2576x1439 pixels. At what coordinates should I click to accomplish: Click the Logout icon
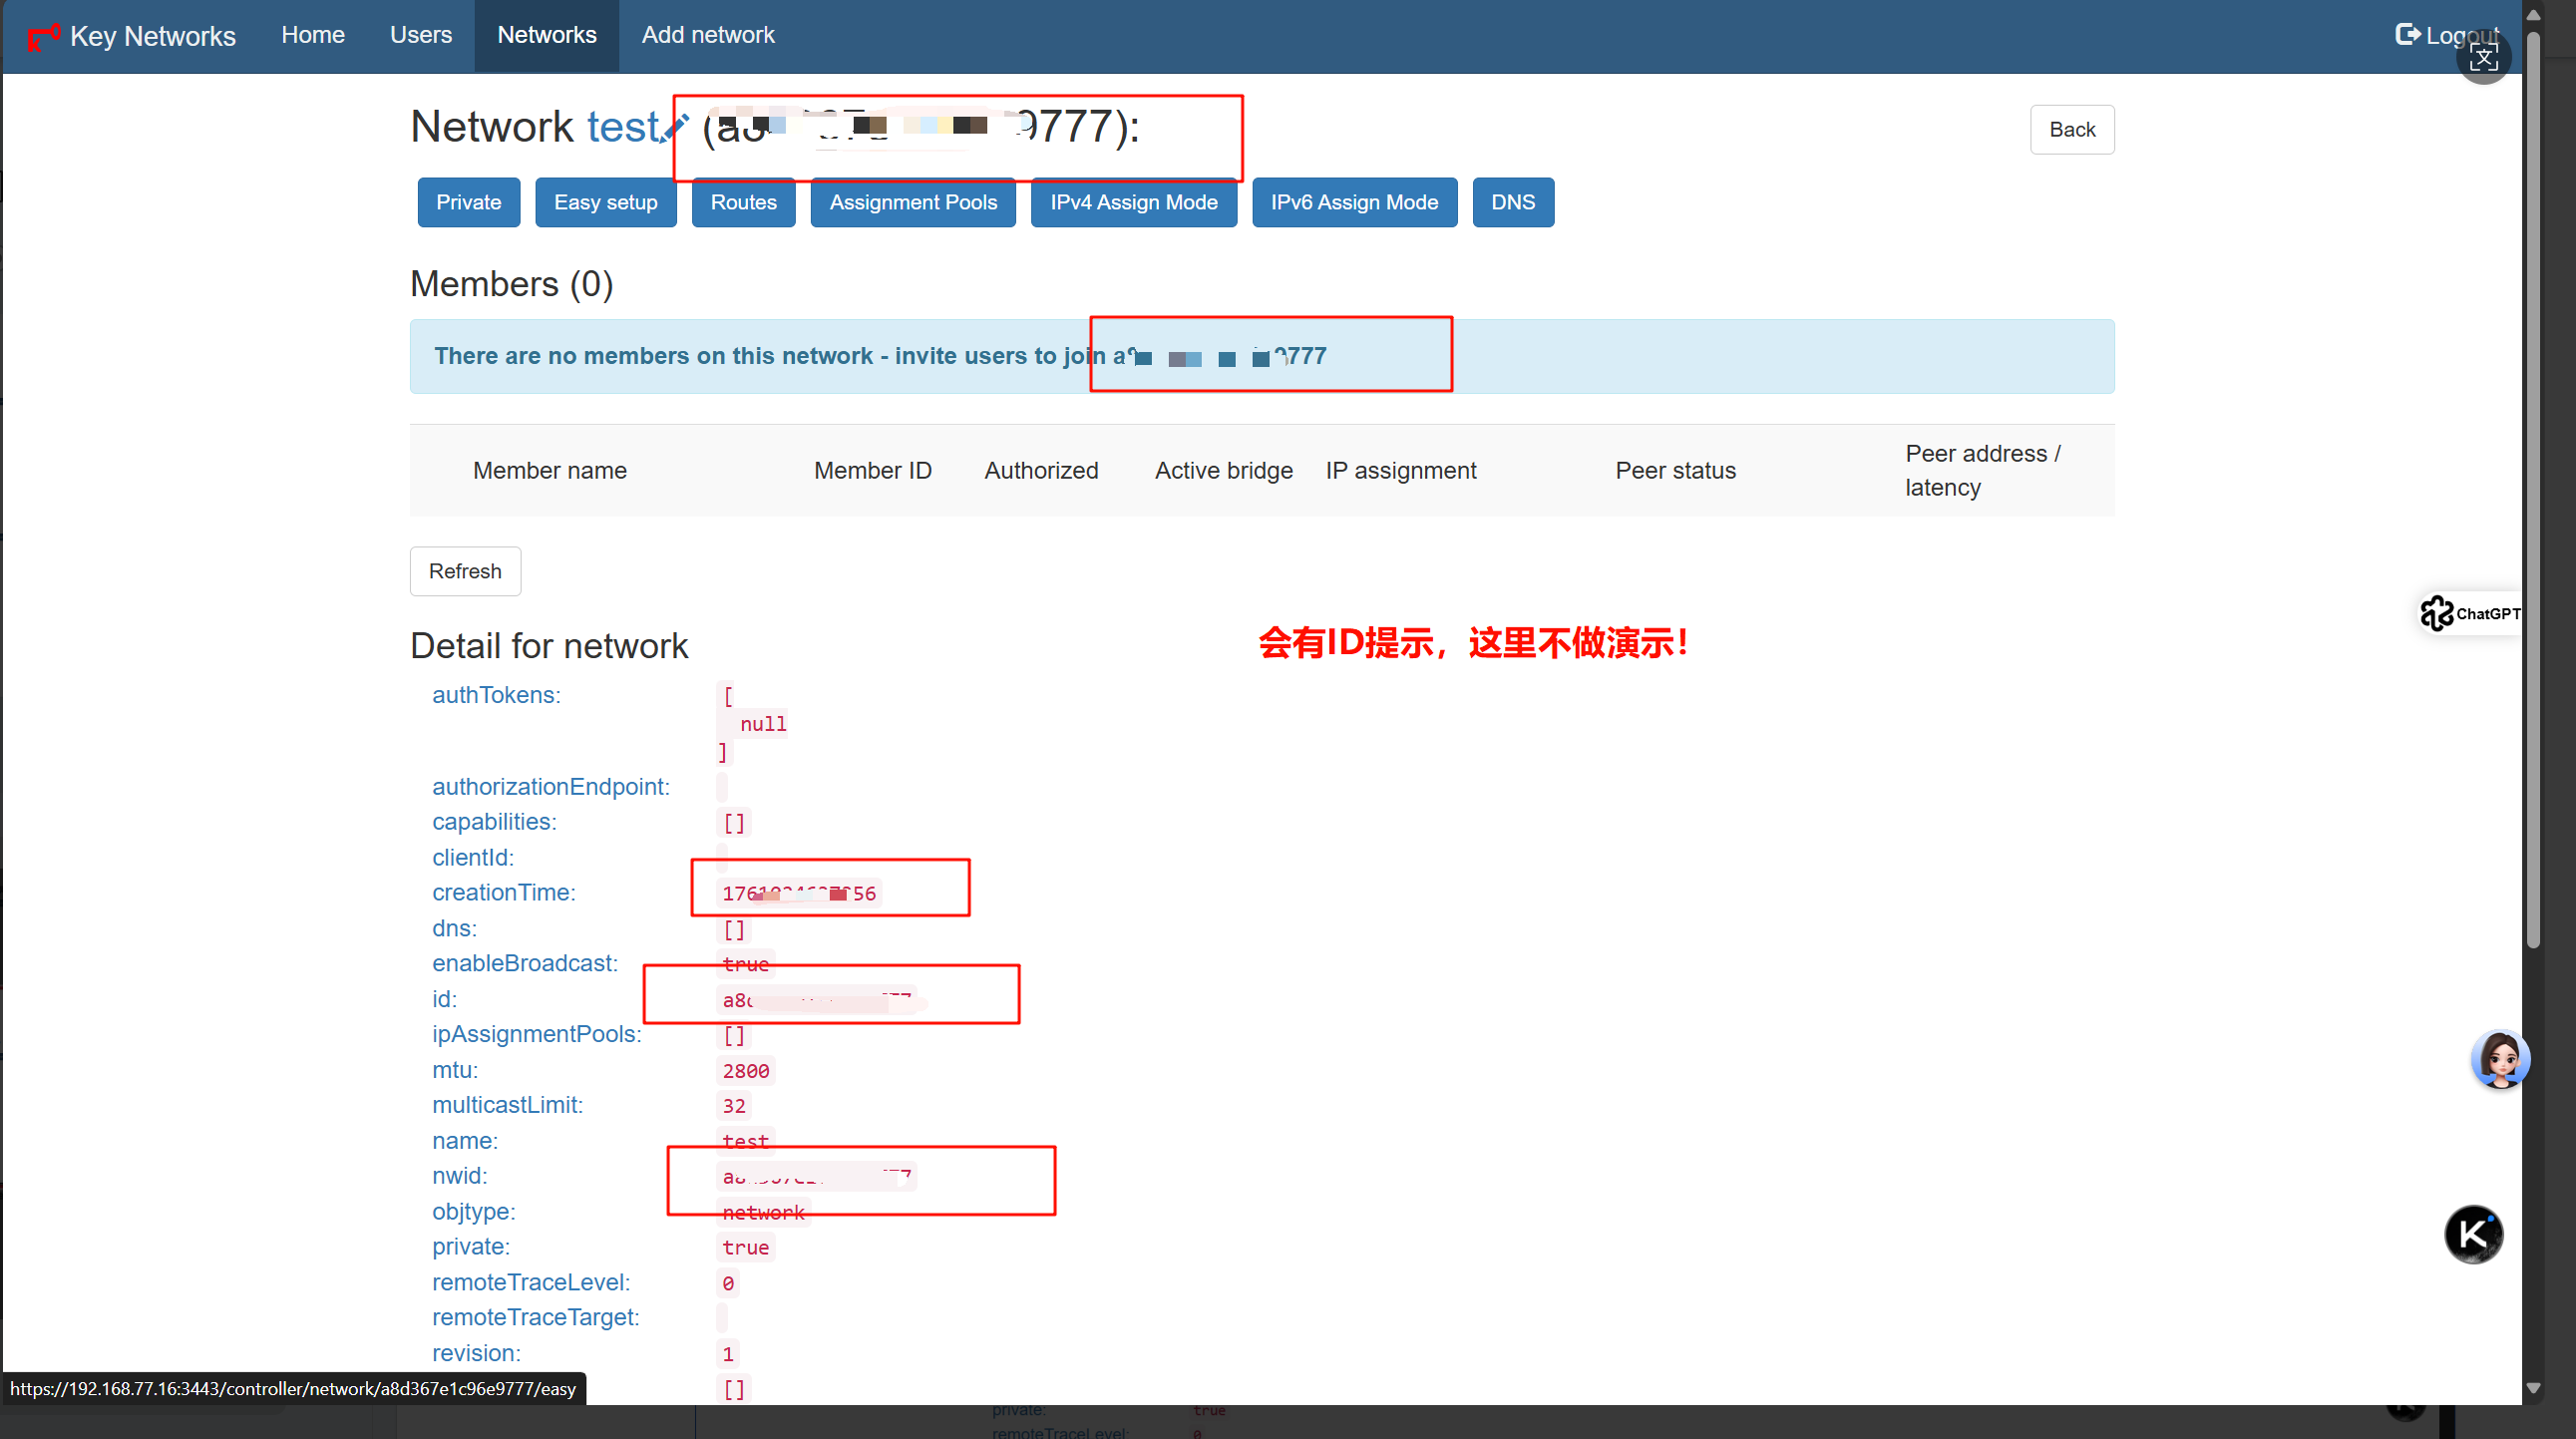pos(2407,35)
